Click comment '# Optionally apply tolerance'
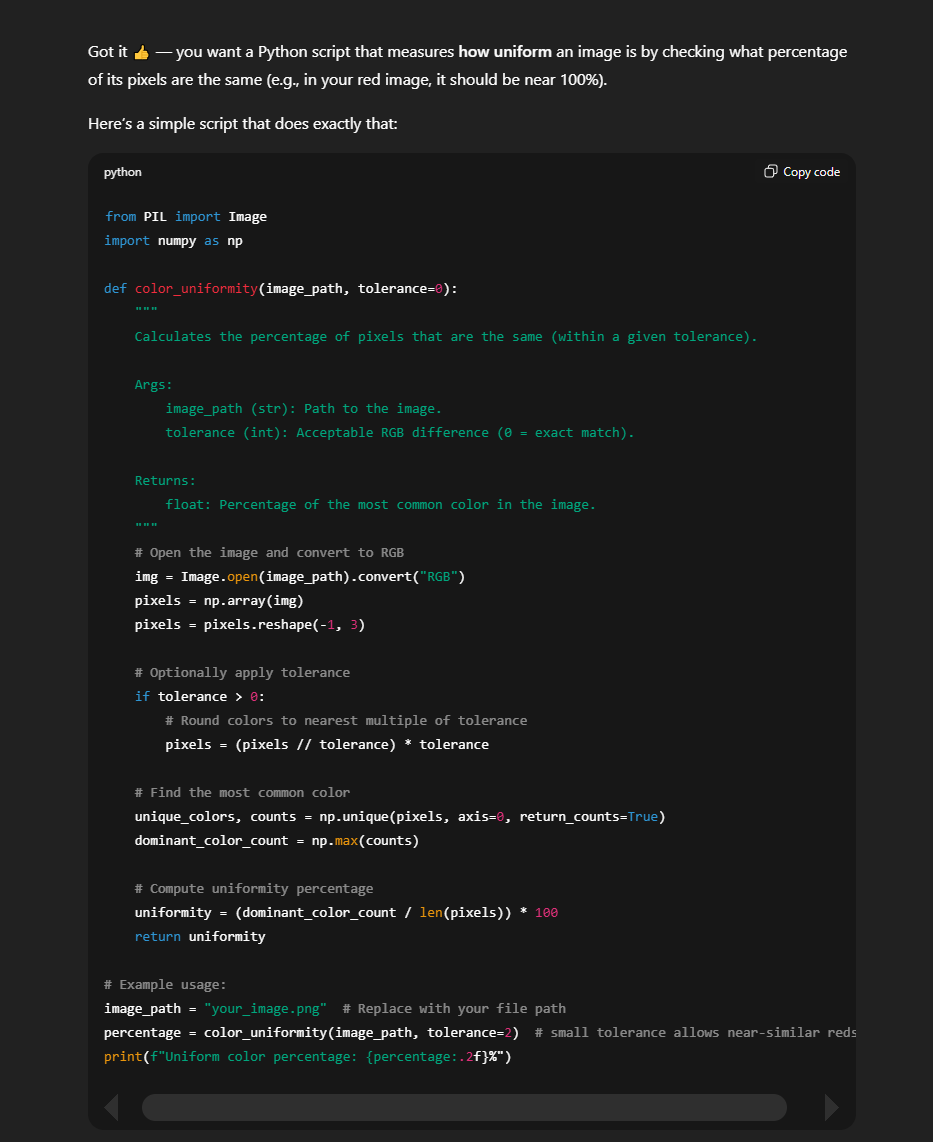This screenshot has height=1142, width=933. click(243, 674)
